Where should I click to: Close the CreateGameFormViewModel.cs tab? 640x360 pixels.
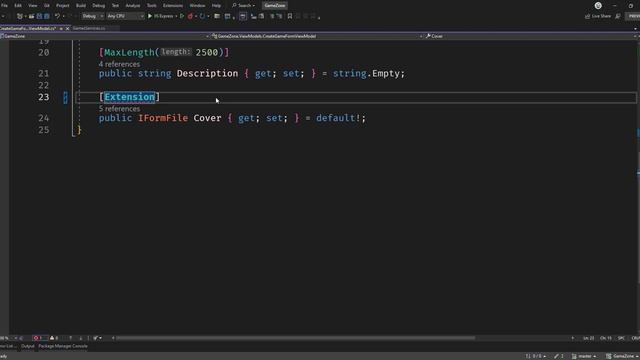point(67,29)
